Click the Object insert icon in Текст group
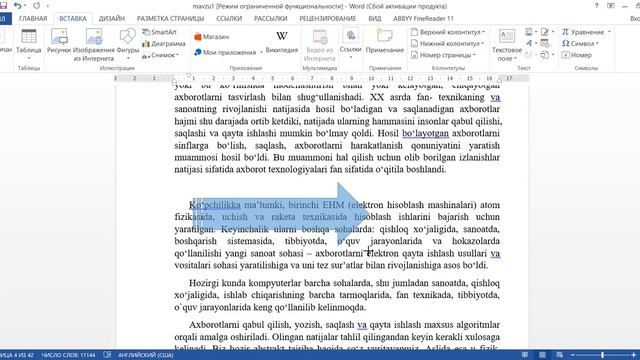 pyautogui.click(x=544, y=55)
